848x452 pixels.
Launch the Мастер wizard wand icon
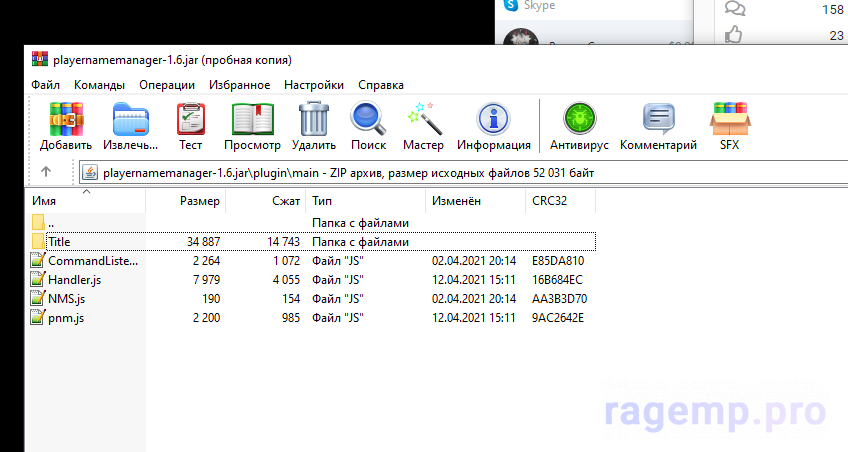423,118
